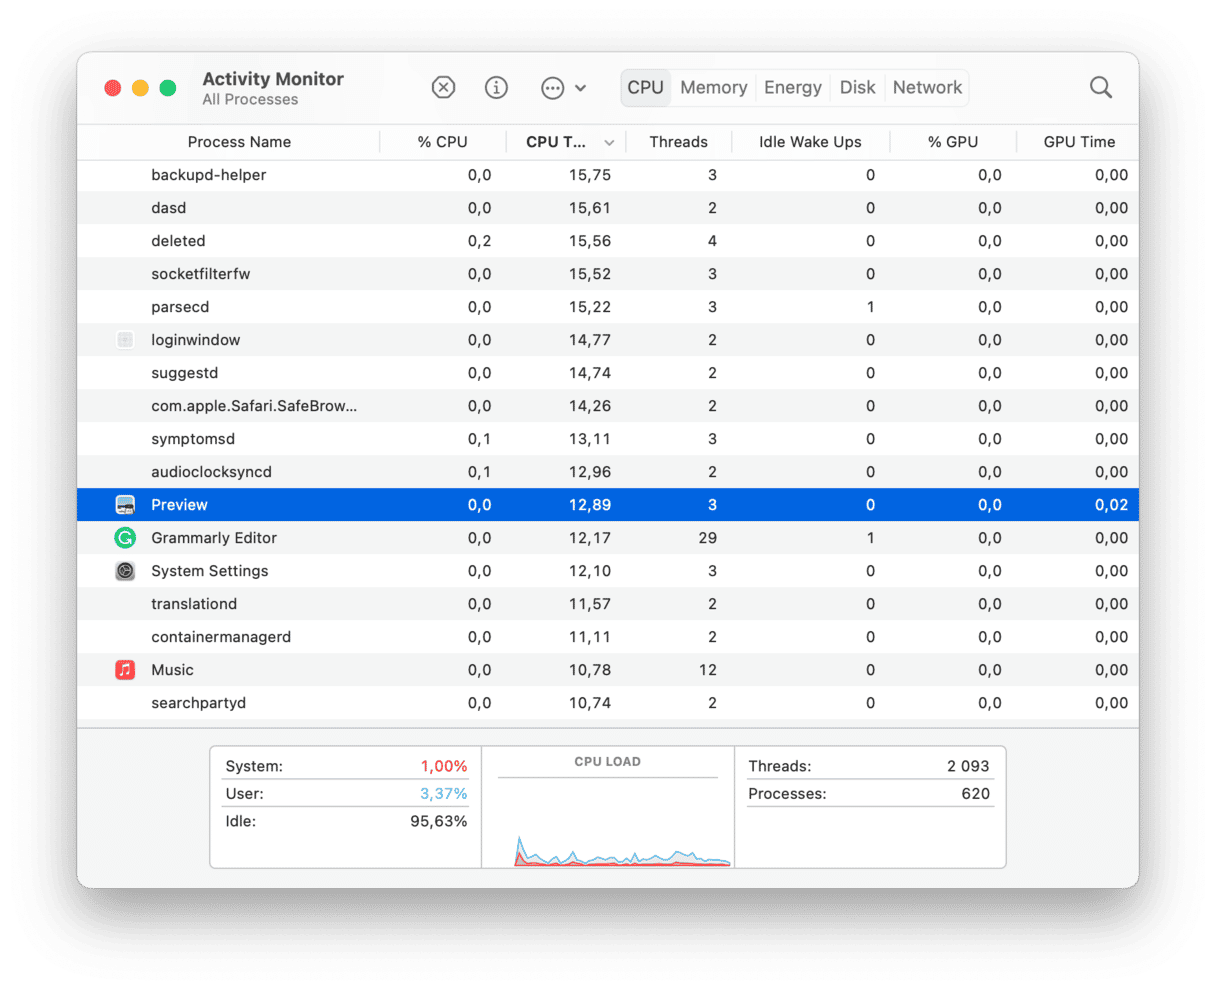Click the 29 threads value for Grammarly
This screenshot has height=990, width=1216.
pos(708,538)
